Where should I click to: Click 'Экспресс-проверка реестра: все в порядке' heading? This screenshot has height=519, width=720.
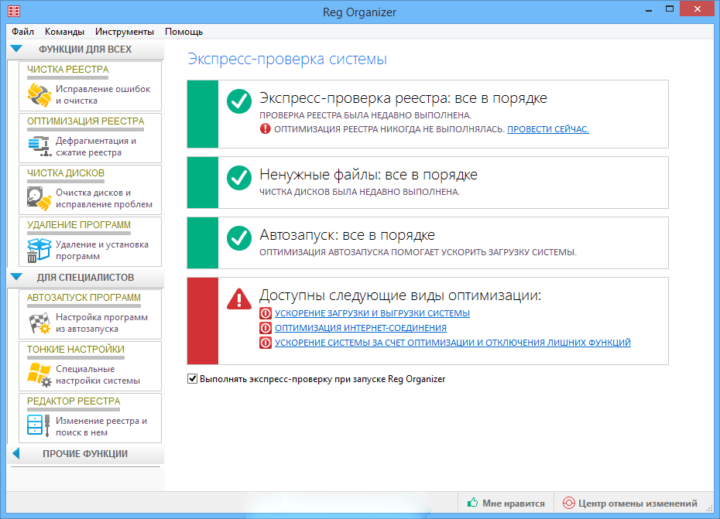(x=403, y=98)
